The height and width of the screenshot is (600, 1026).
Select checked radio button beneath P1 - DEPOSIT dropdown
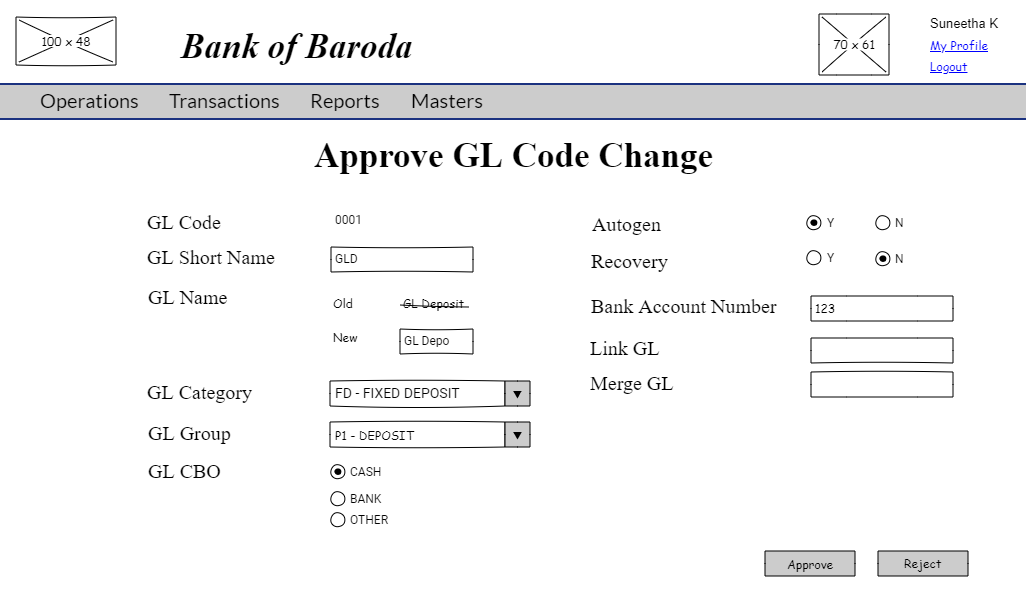pos(338,472)
